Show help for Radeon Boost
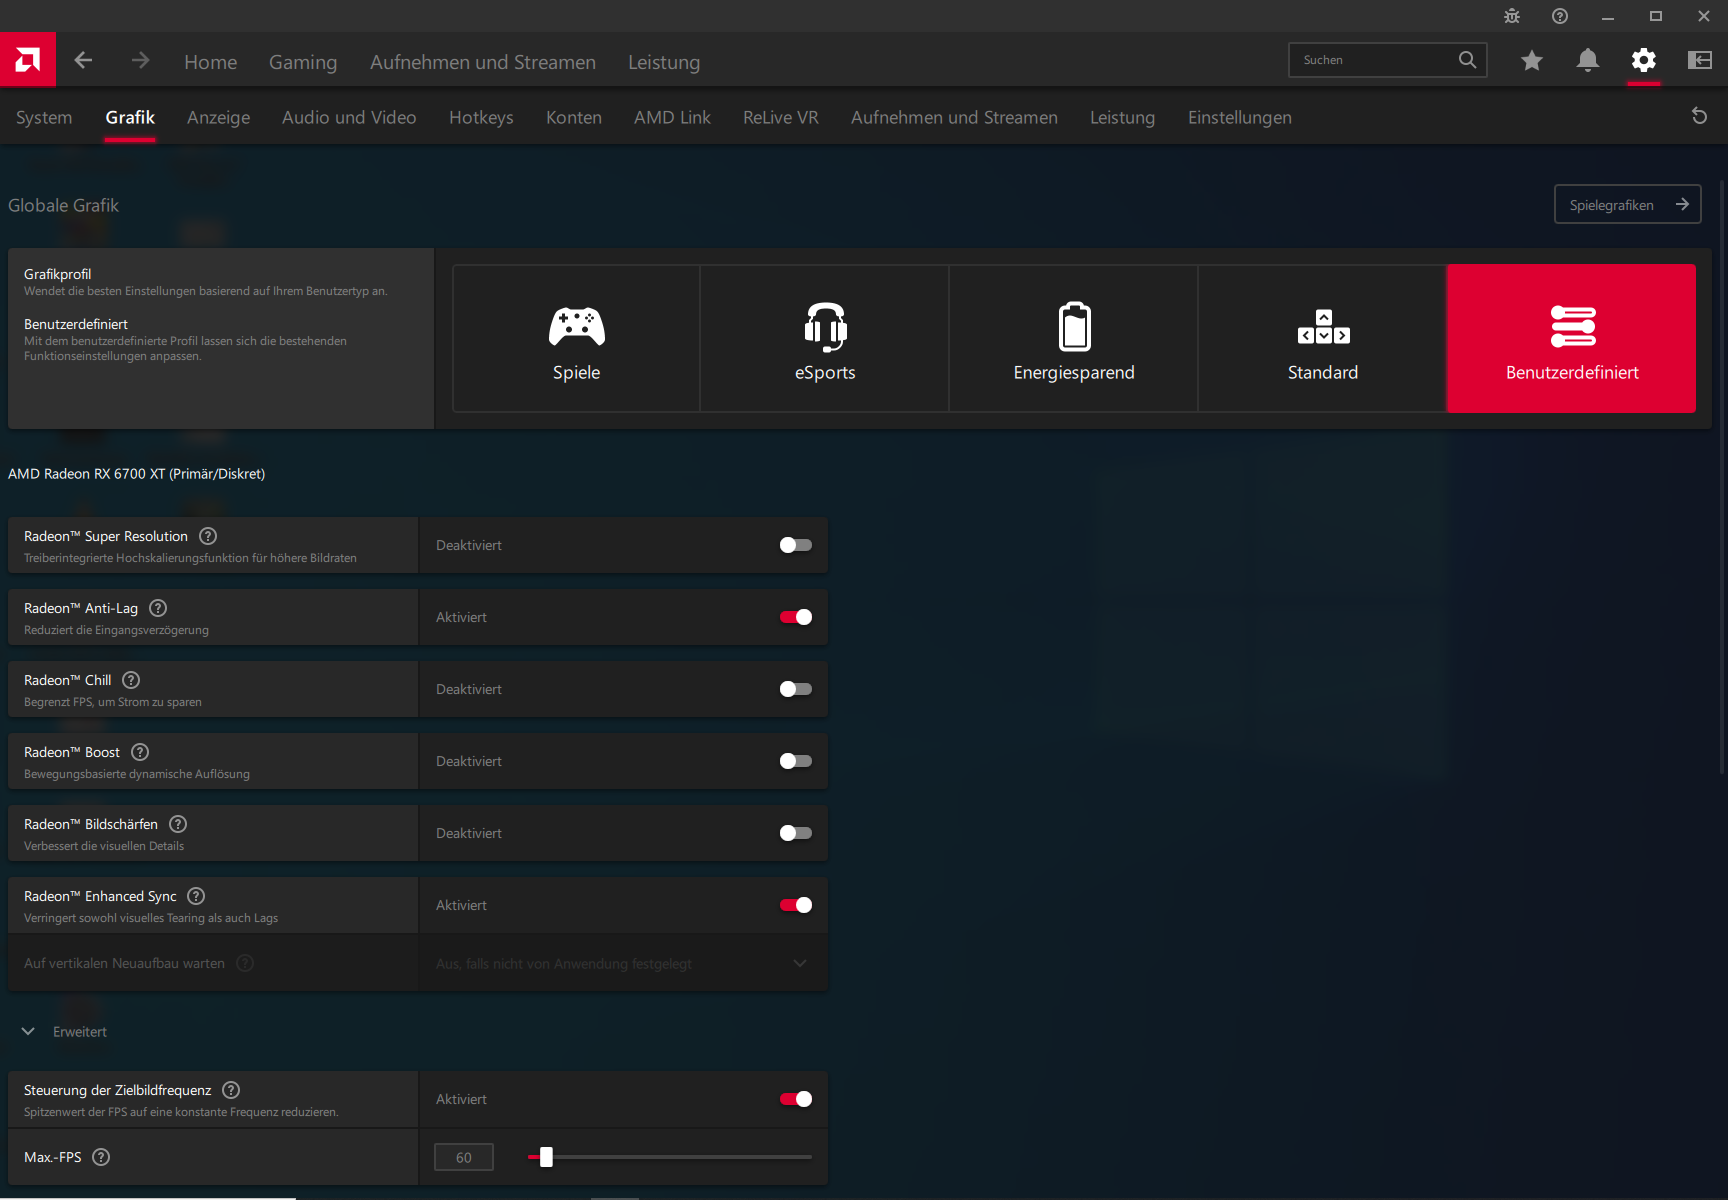This screenshot has width=1728, height=1200. [140, 752]
